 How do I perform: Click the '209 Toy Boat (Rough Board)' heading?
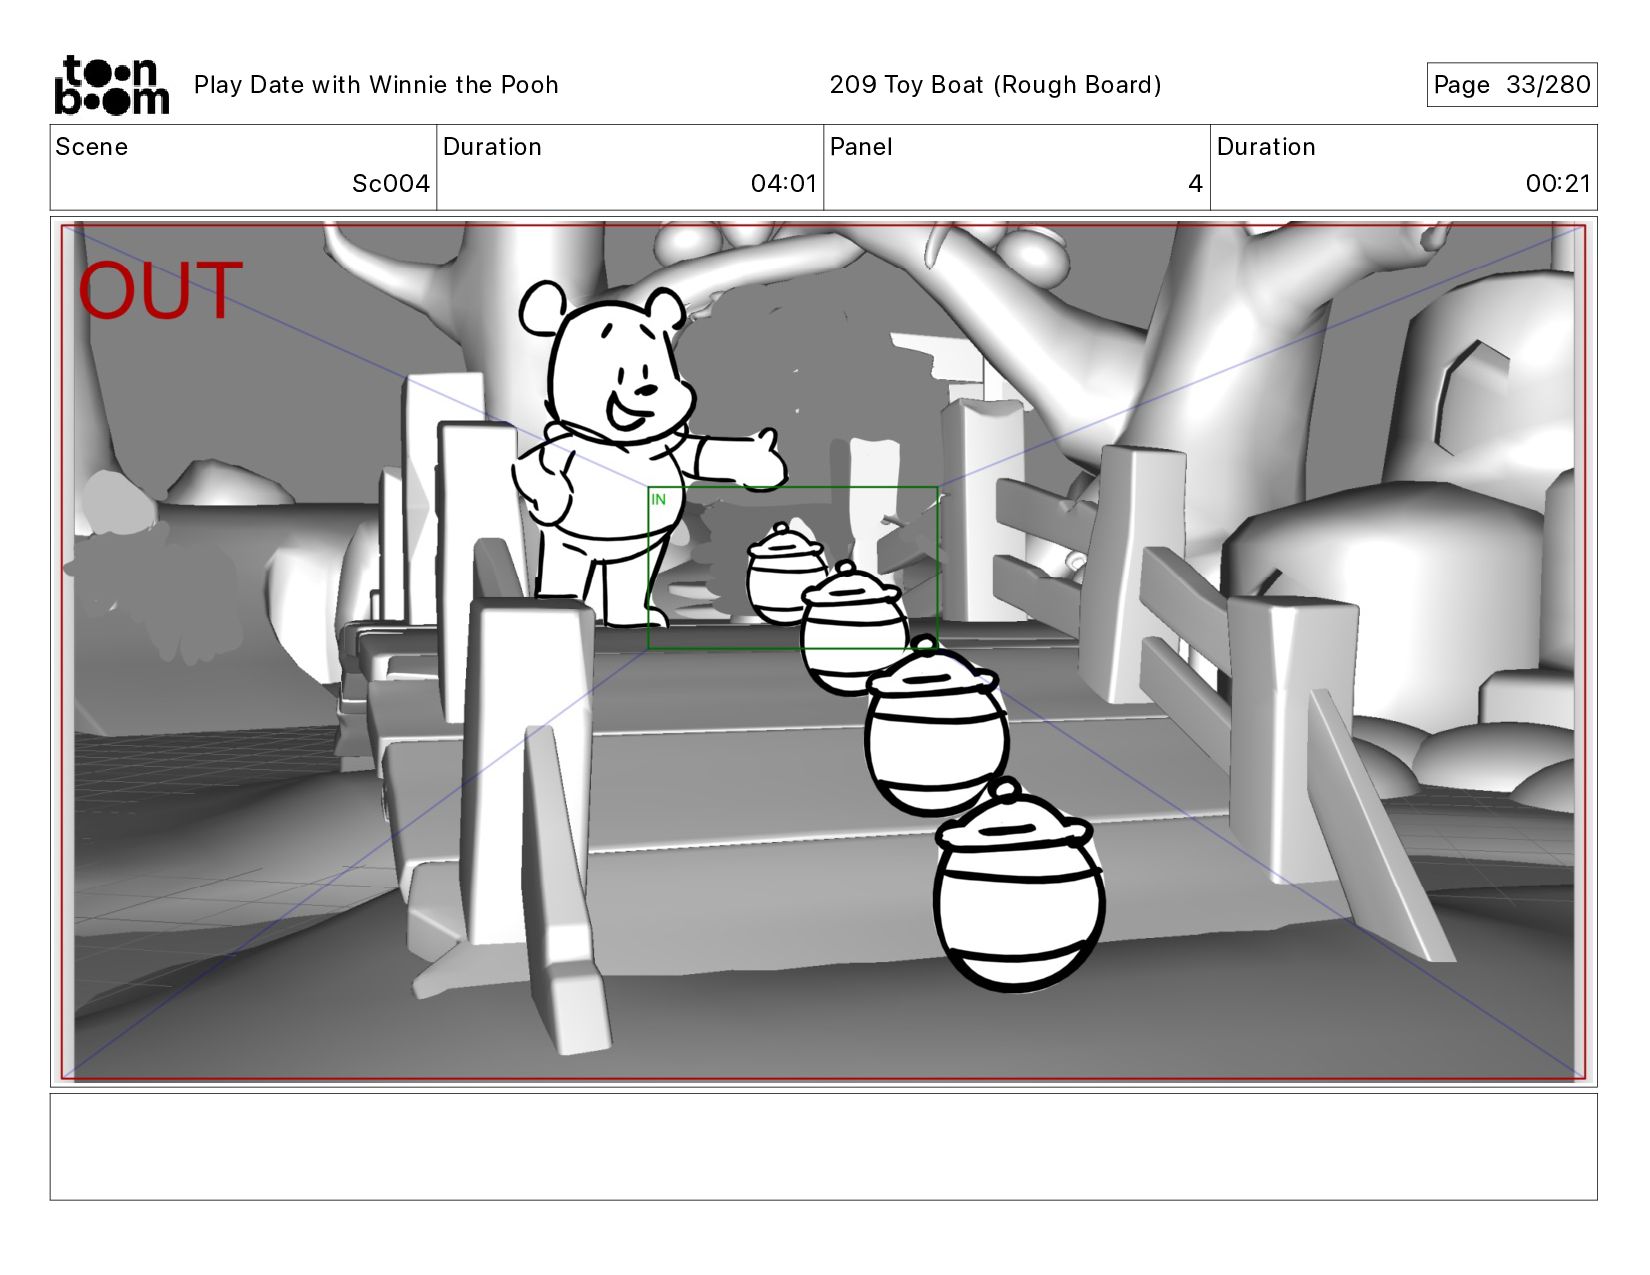995,85
